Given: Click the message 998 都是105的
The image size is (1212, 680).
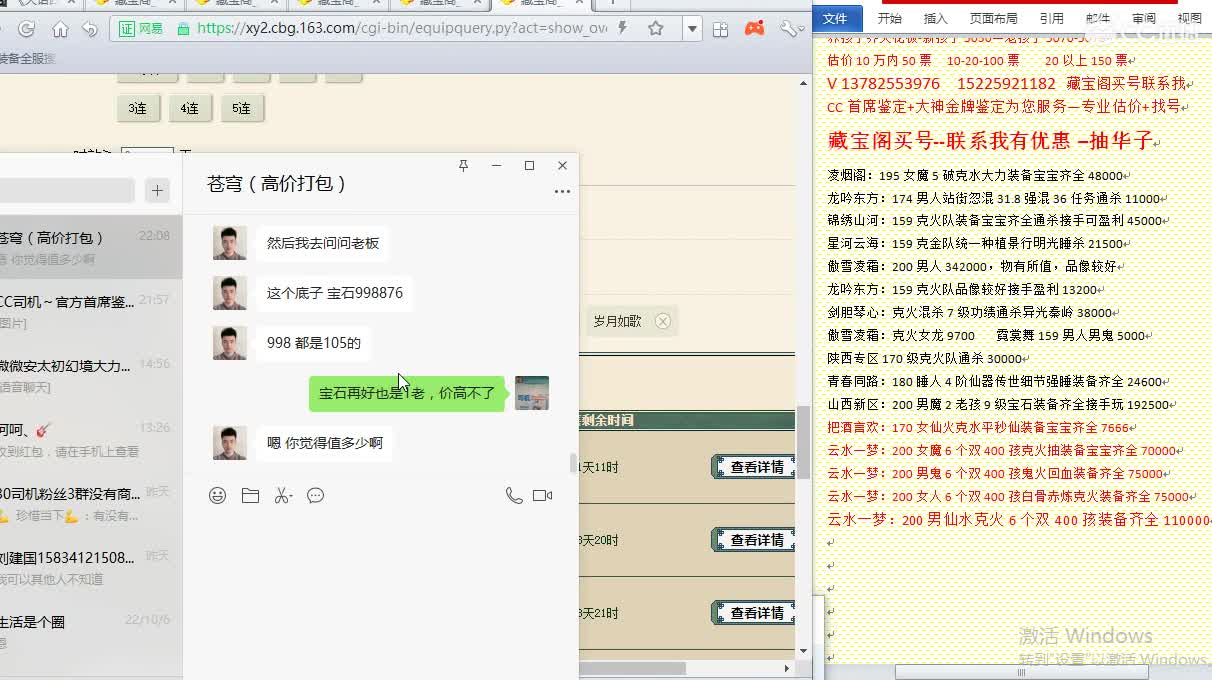Looking at the screenshot, I should 314,343.
